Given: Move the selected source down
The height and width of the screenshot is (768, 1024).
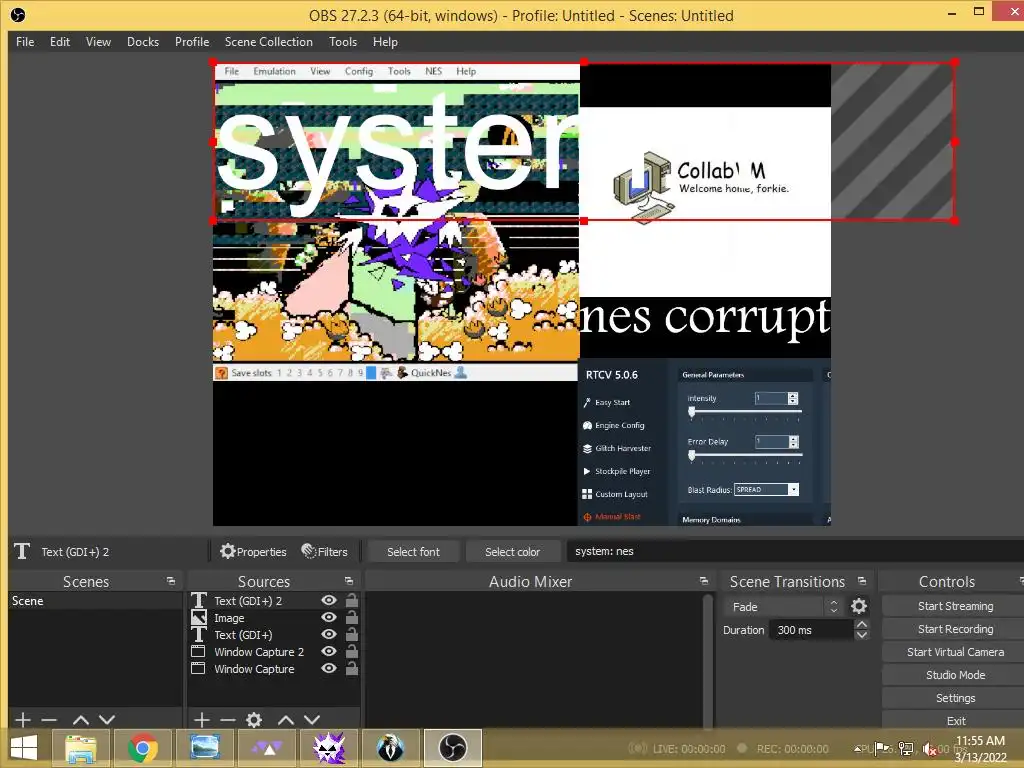Looking at the screenshot, I should (312, 720).
